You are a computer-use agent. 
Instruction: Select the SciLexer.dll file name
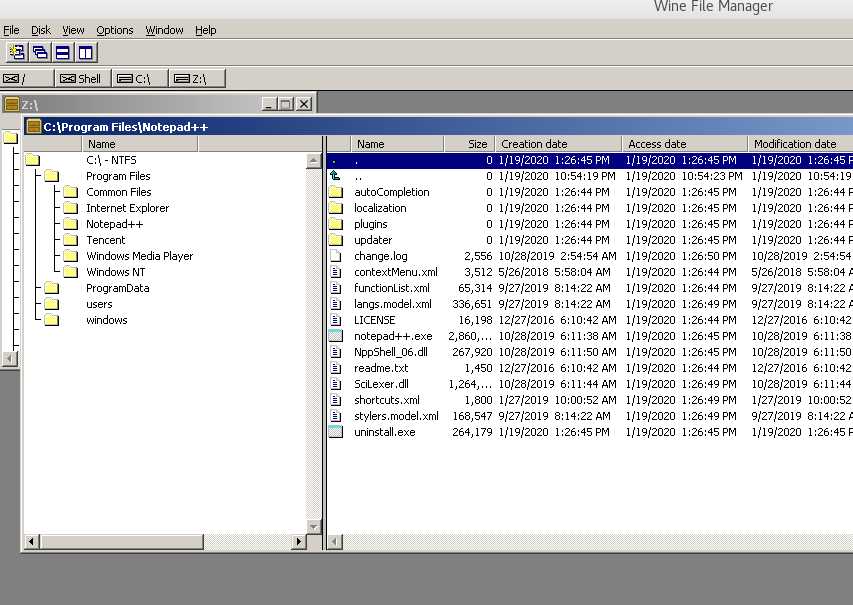tap(381, 384)
